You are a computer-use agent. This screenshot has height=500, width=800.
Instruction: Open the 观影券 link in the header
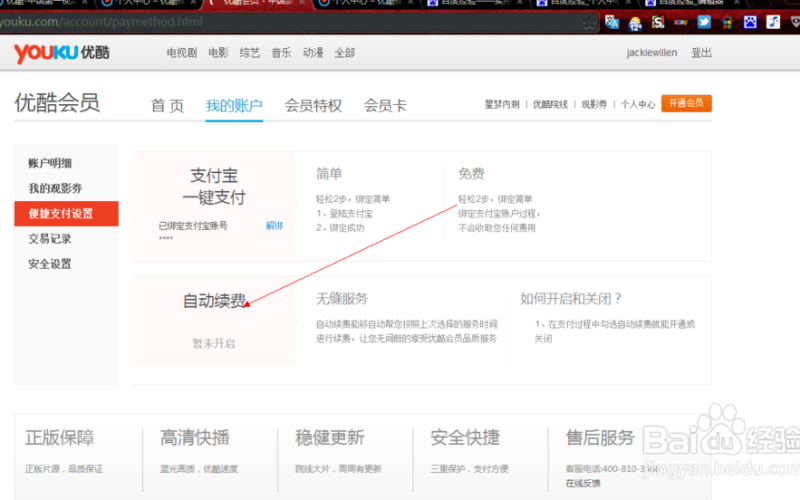(x=594, y=104)
